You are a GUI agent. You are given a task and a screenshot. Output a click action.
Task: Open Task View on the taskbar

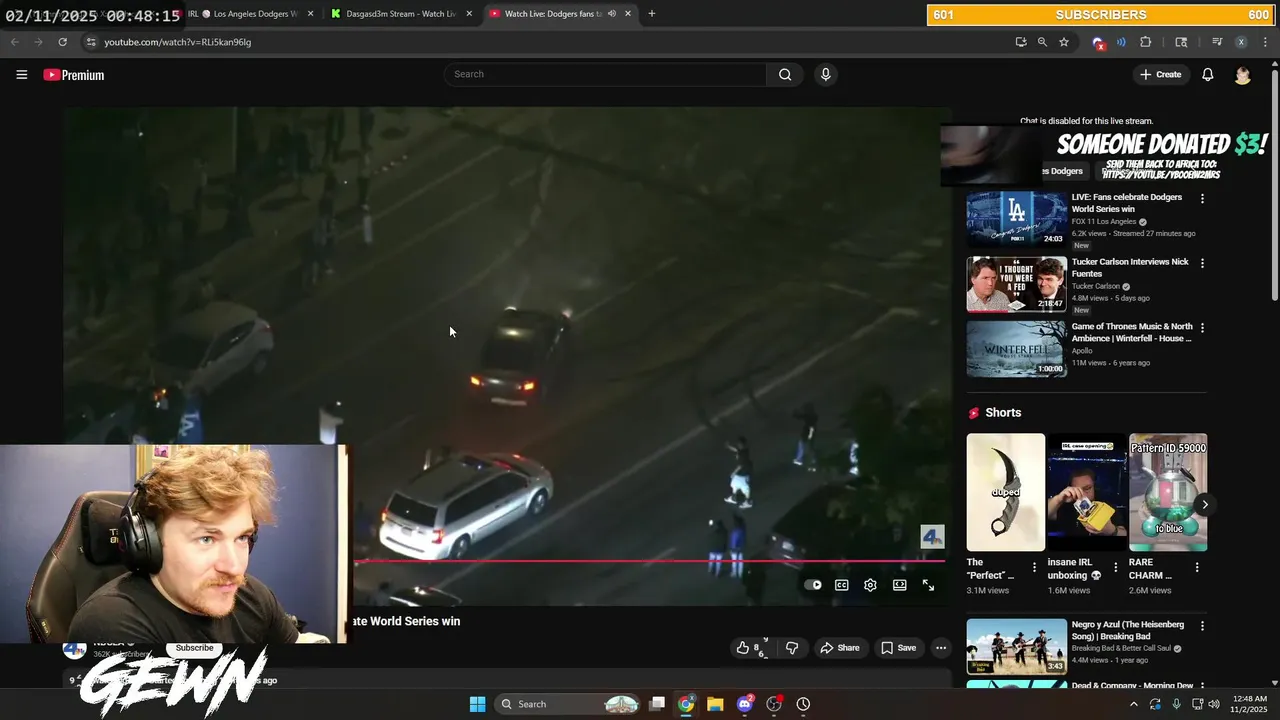pyautogui.click(x=657, y=704)
